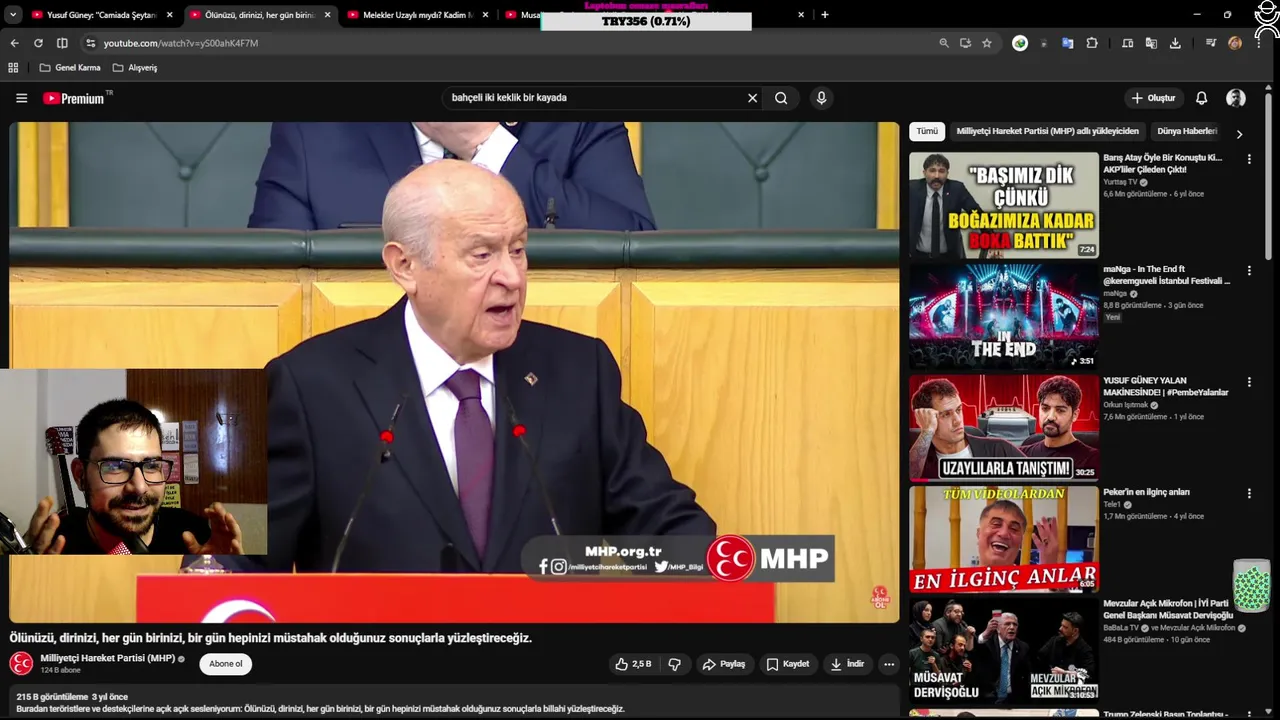The width and height of the screenshot is (1280, 720).
Task: Open the YouTube account avatar menu
Action: [x=1236, y=98]
